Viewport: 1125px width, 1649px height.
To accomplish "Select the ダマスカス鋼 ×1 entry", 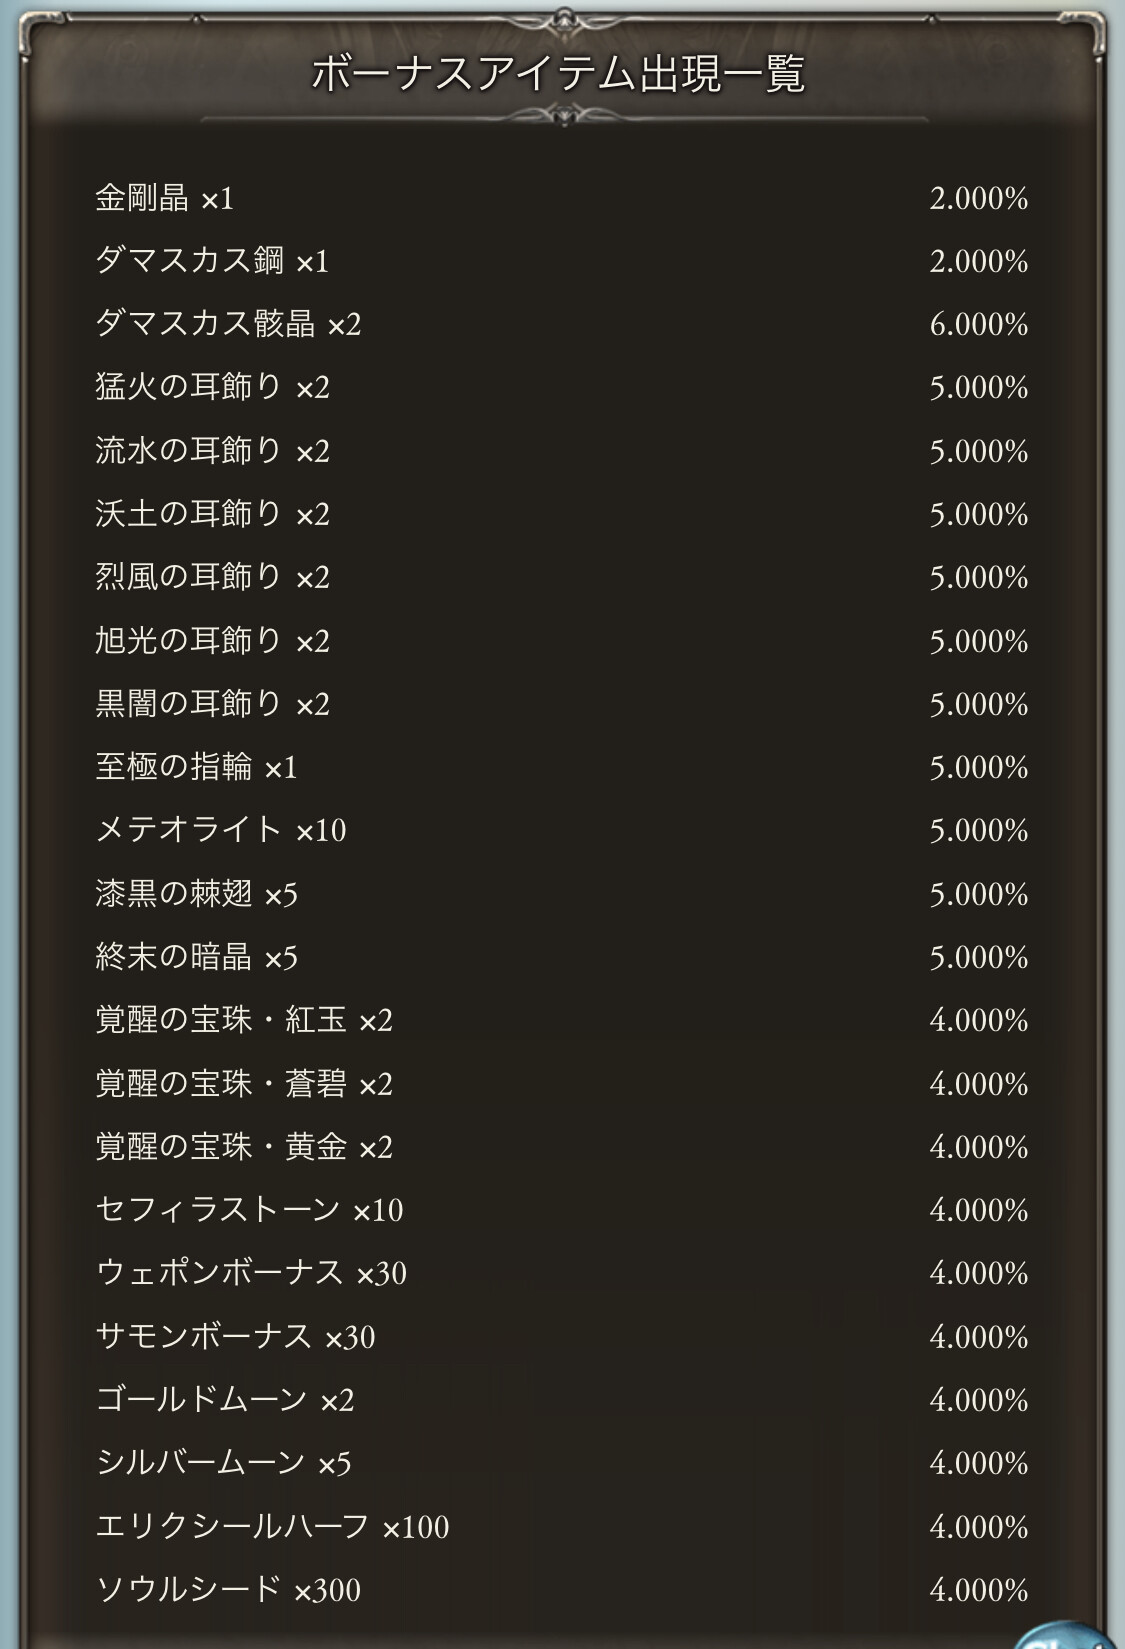I will (212, 261).
